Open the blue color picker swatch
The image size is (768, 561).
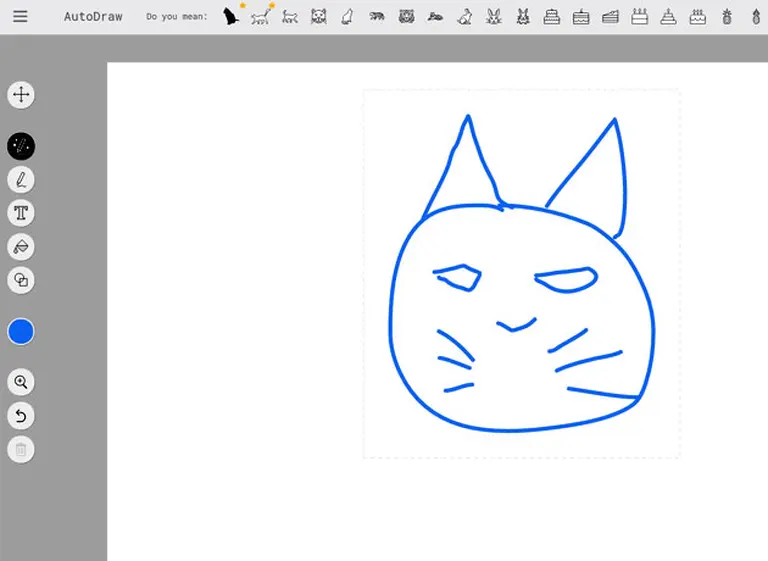[21, 332]
